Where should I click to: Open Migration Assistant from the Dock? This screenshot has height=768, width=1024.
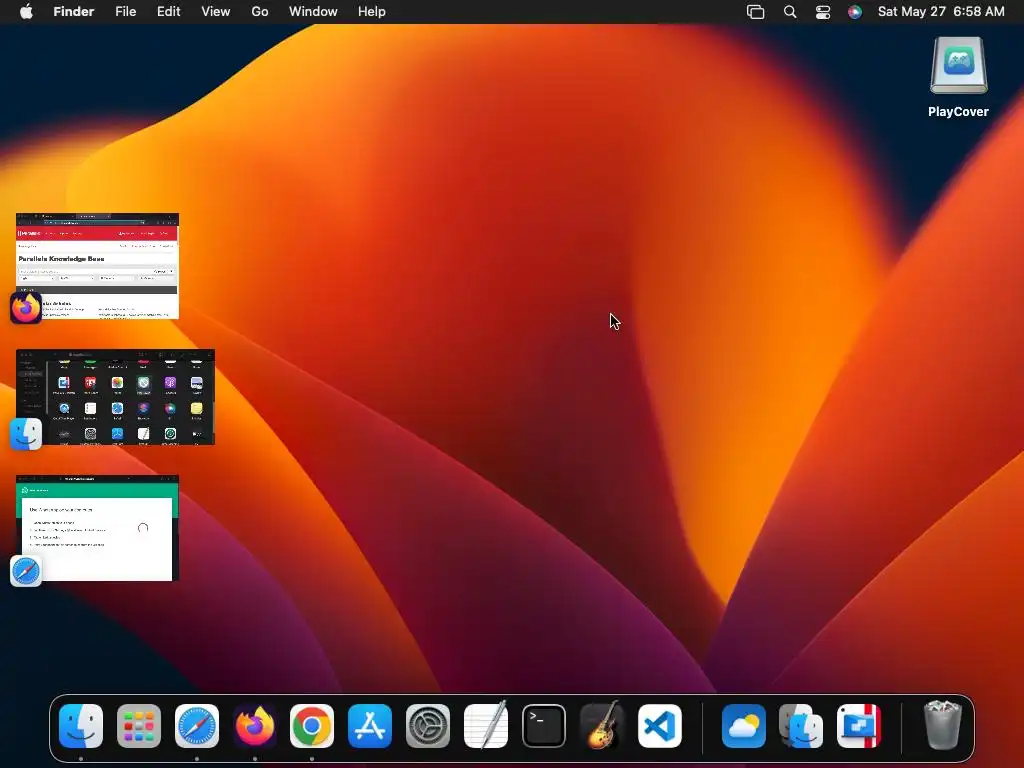[801, 726]
